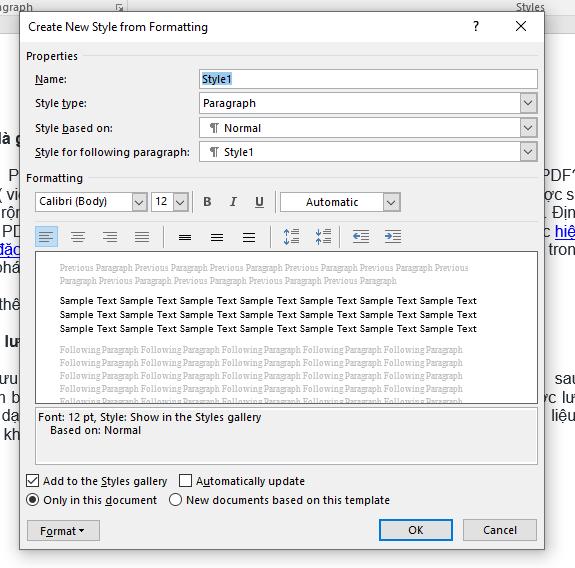This screenshot has height=568, width=575.
Task: Click the 'hiệ' hyperlink in document
Action: [564, 232]
